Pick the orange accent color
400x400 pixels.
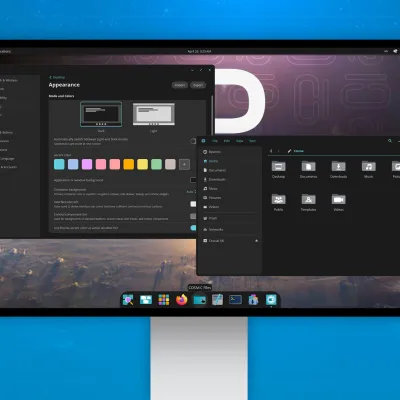[x=129, y=164]
